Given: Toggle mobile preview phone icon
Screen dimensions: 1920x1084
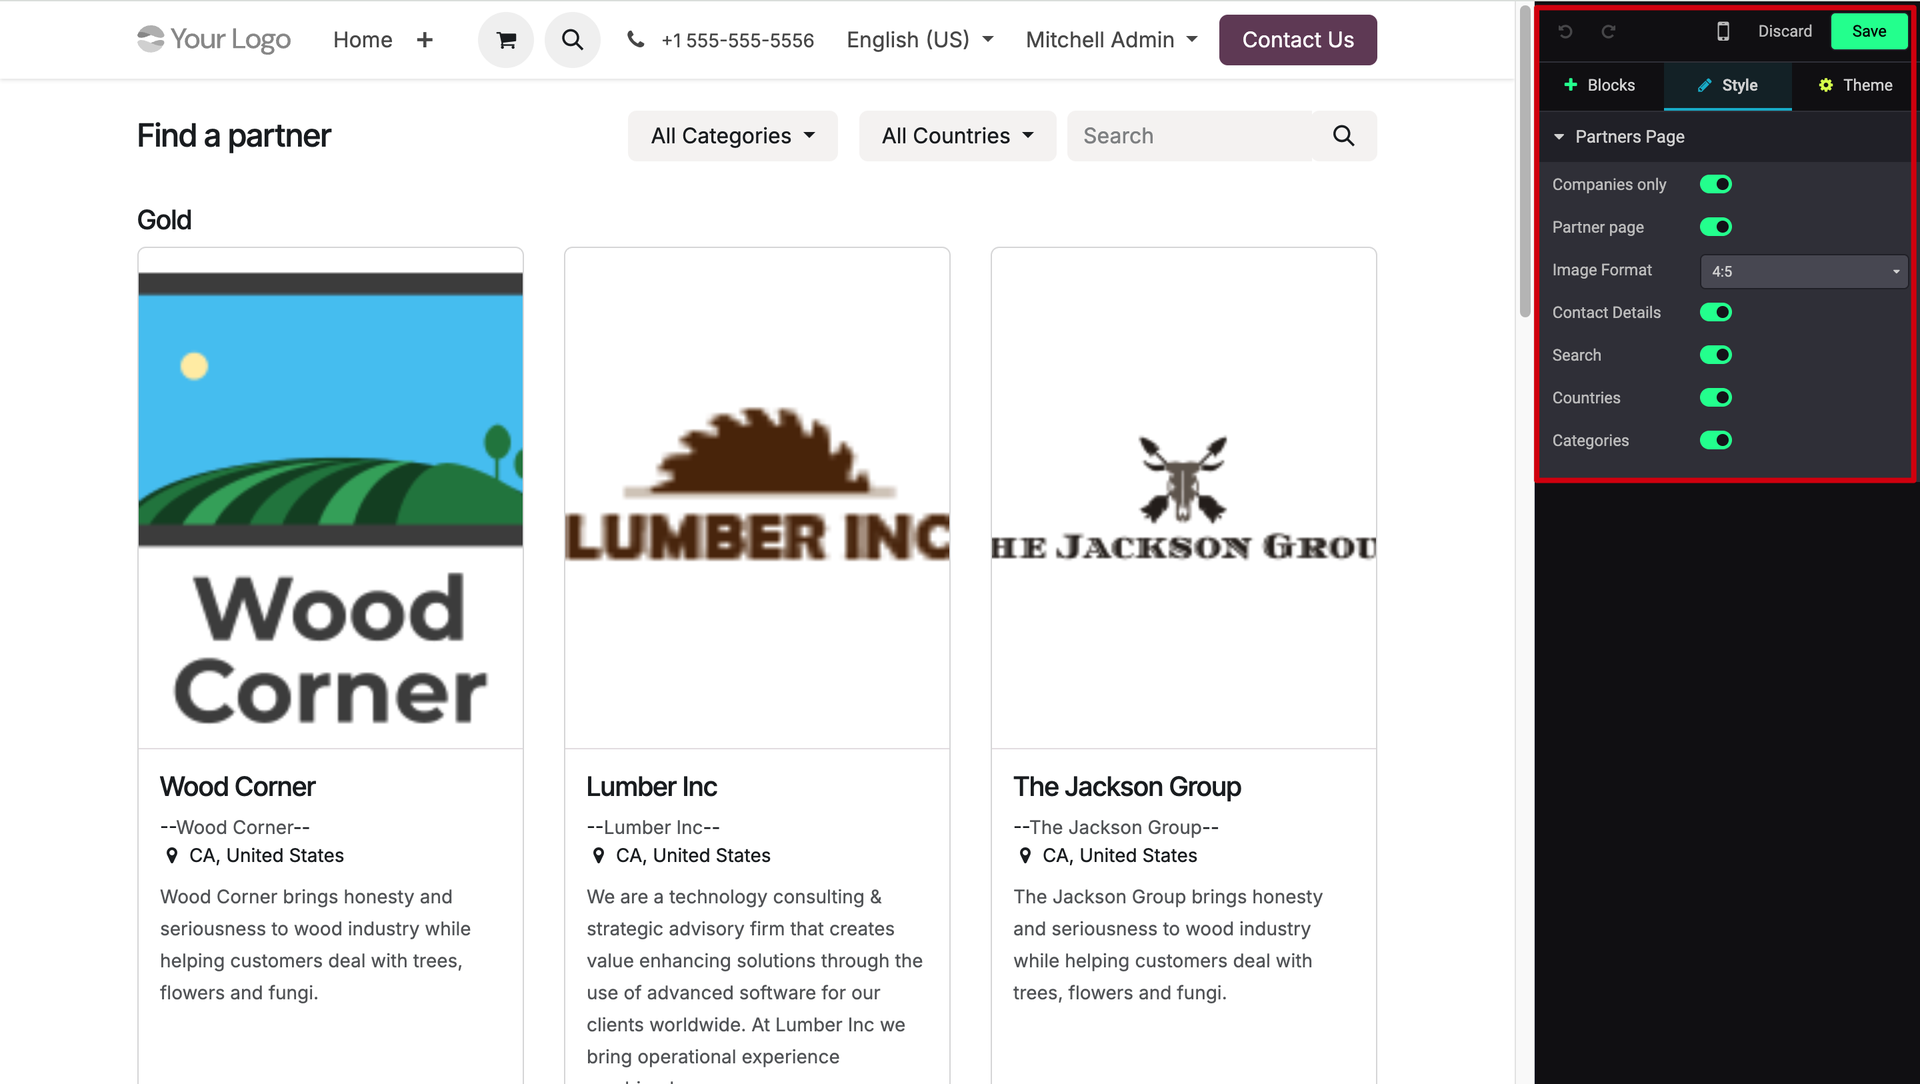Looking at the screenshot, I should click(x=1722, y=32).
